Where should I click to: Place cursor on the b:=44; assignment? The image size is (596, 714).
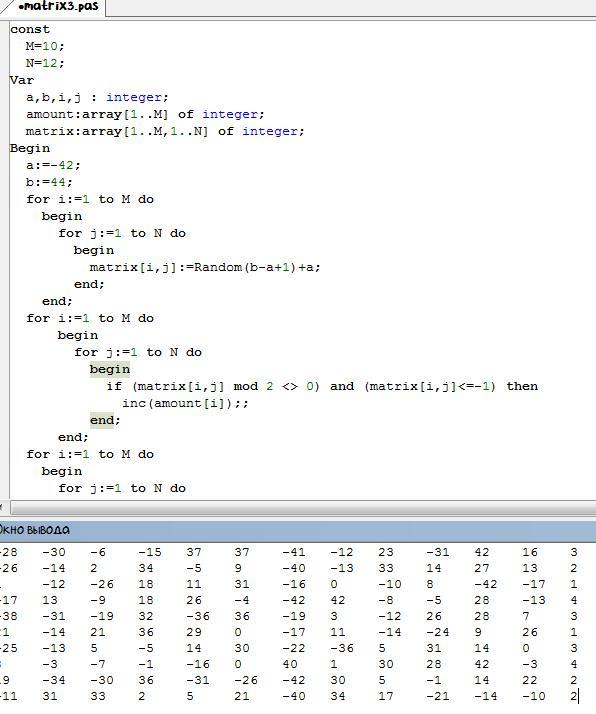click(x=49, y=183)
